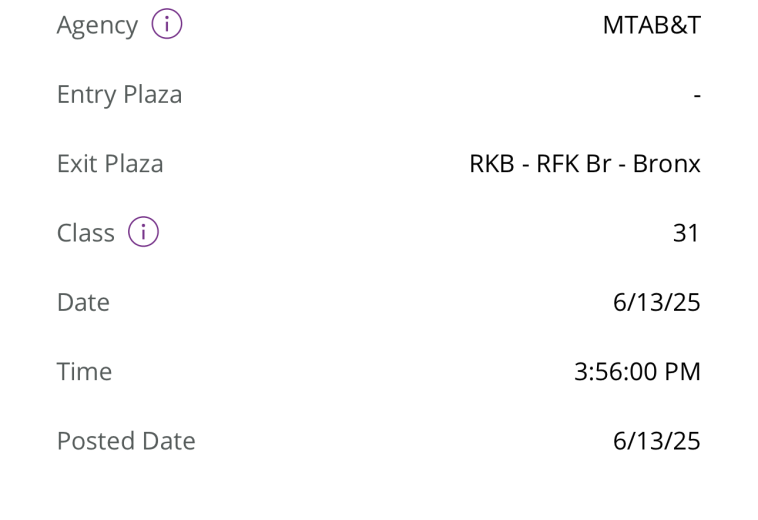Click the Posted Date value 6/13/25
Screen dimensions: 758x520
tap(656, 441)
